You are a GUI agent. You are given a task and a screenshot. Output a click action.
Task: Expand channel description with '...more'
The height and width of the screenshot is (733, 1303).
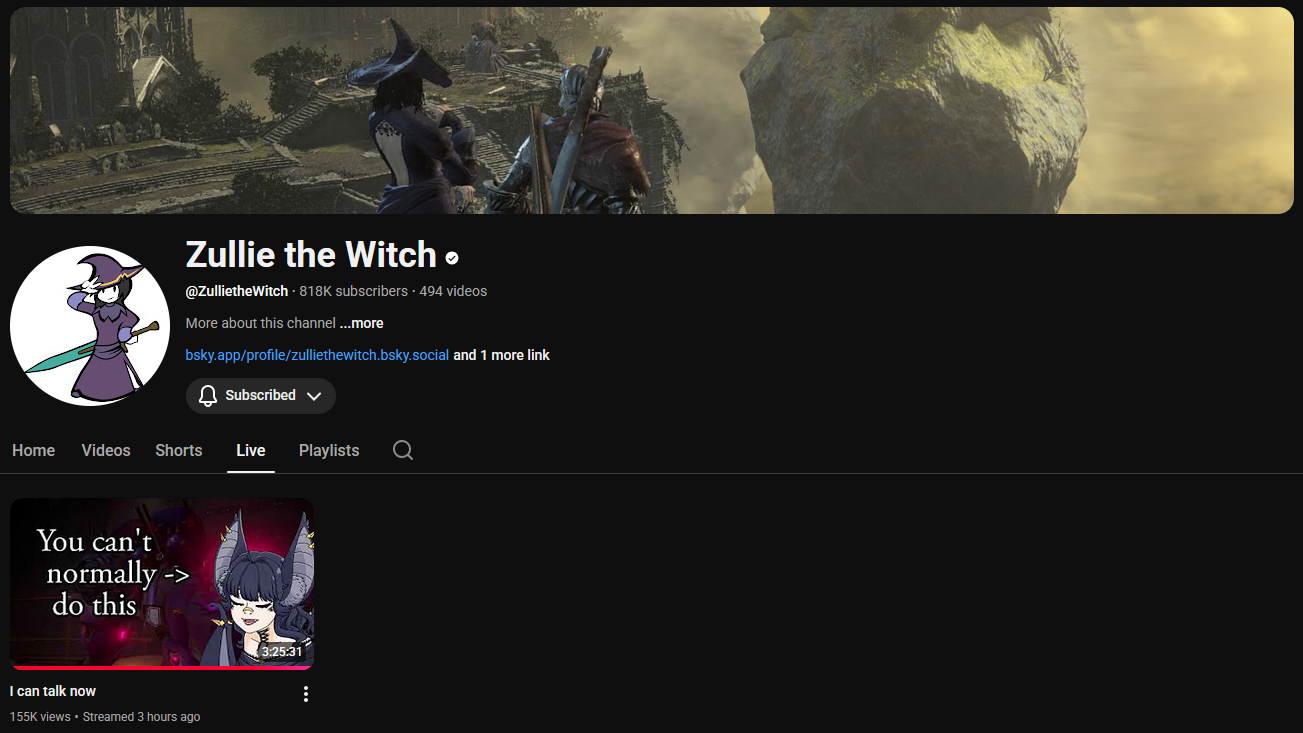coord(361,323)
